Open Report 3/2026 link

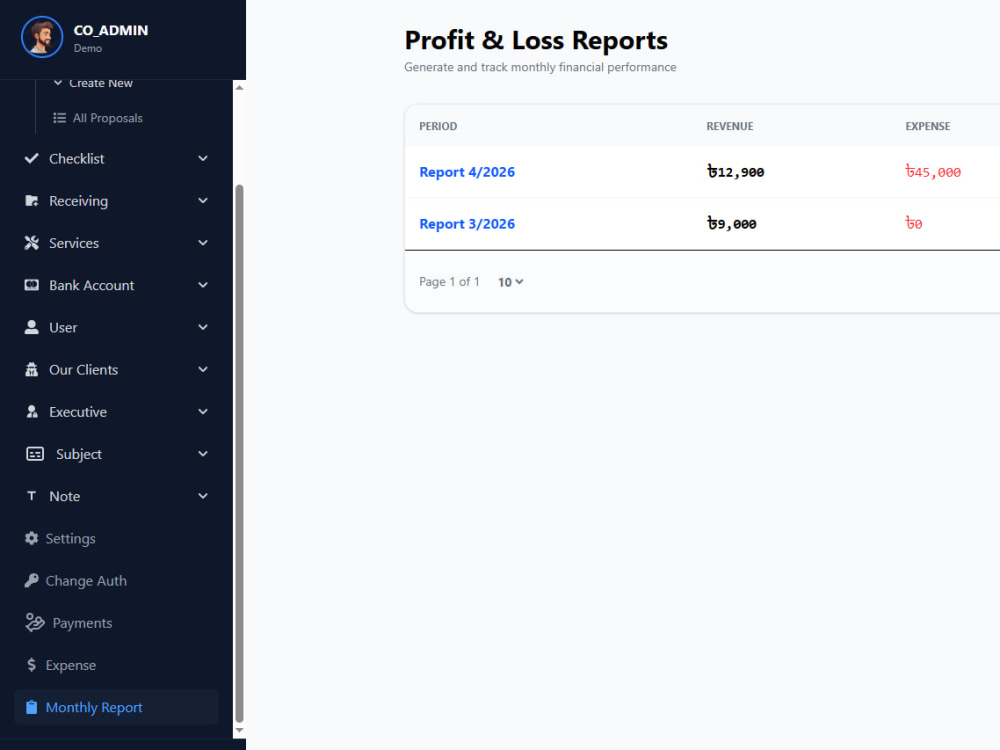tap(467, 224)
